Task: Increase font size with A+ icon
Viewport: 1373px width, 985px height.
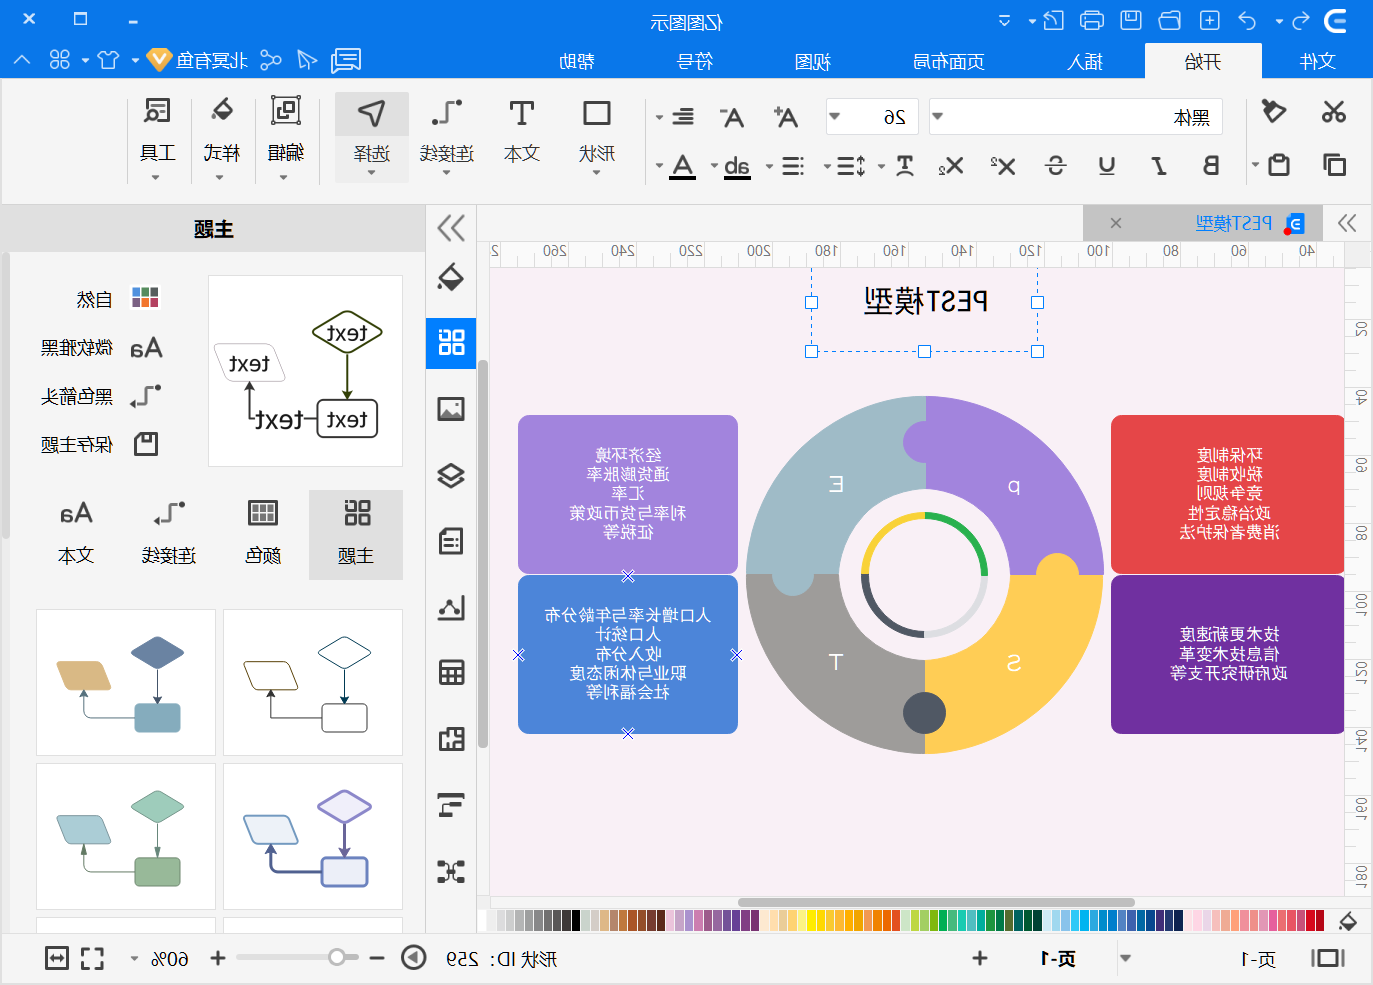Action: click(x=785, y=117)
